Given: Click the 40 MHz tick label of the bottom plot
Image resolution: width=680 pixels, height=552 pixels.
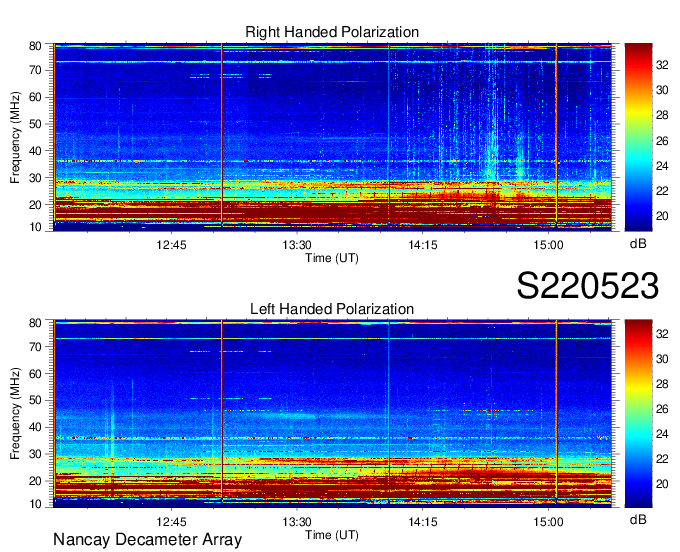Looking at the screenshot, I should pyautogui.click(x=35, y=427).
